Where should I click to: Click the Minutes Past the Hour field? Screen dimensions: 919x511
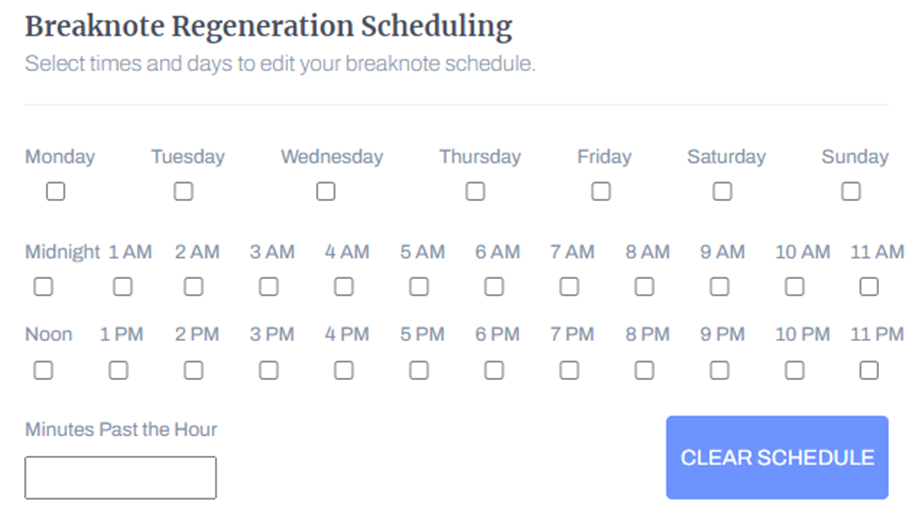[120, 478]
